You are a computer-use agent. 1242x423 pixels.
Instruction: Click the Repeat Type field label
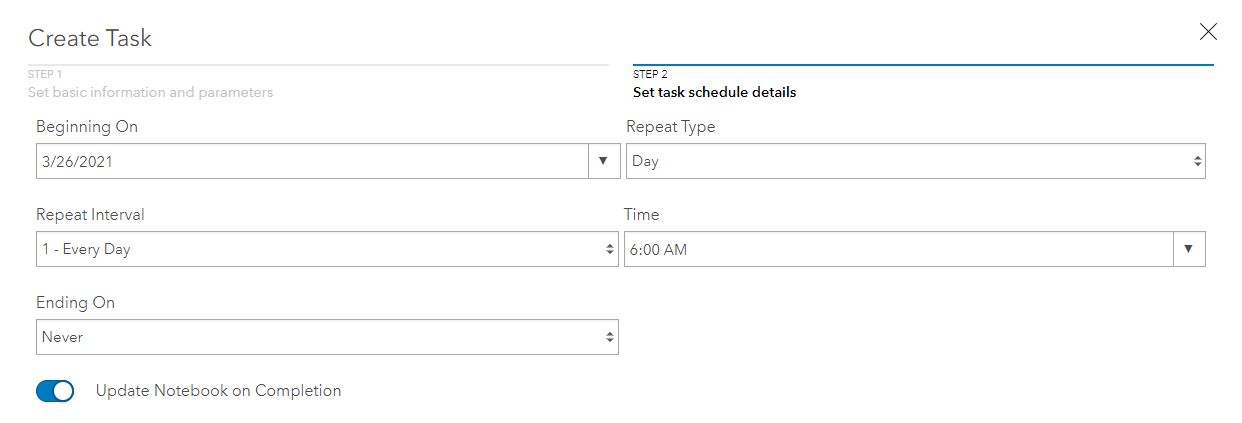pyautogui.click(x=670, y=127)
